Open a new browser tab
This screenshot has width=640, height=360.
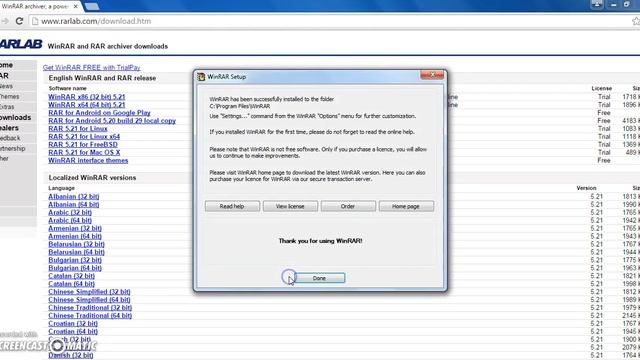click(91, 7)
